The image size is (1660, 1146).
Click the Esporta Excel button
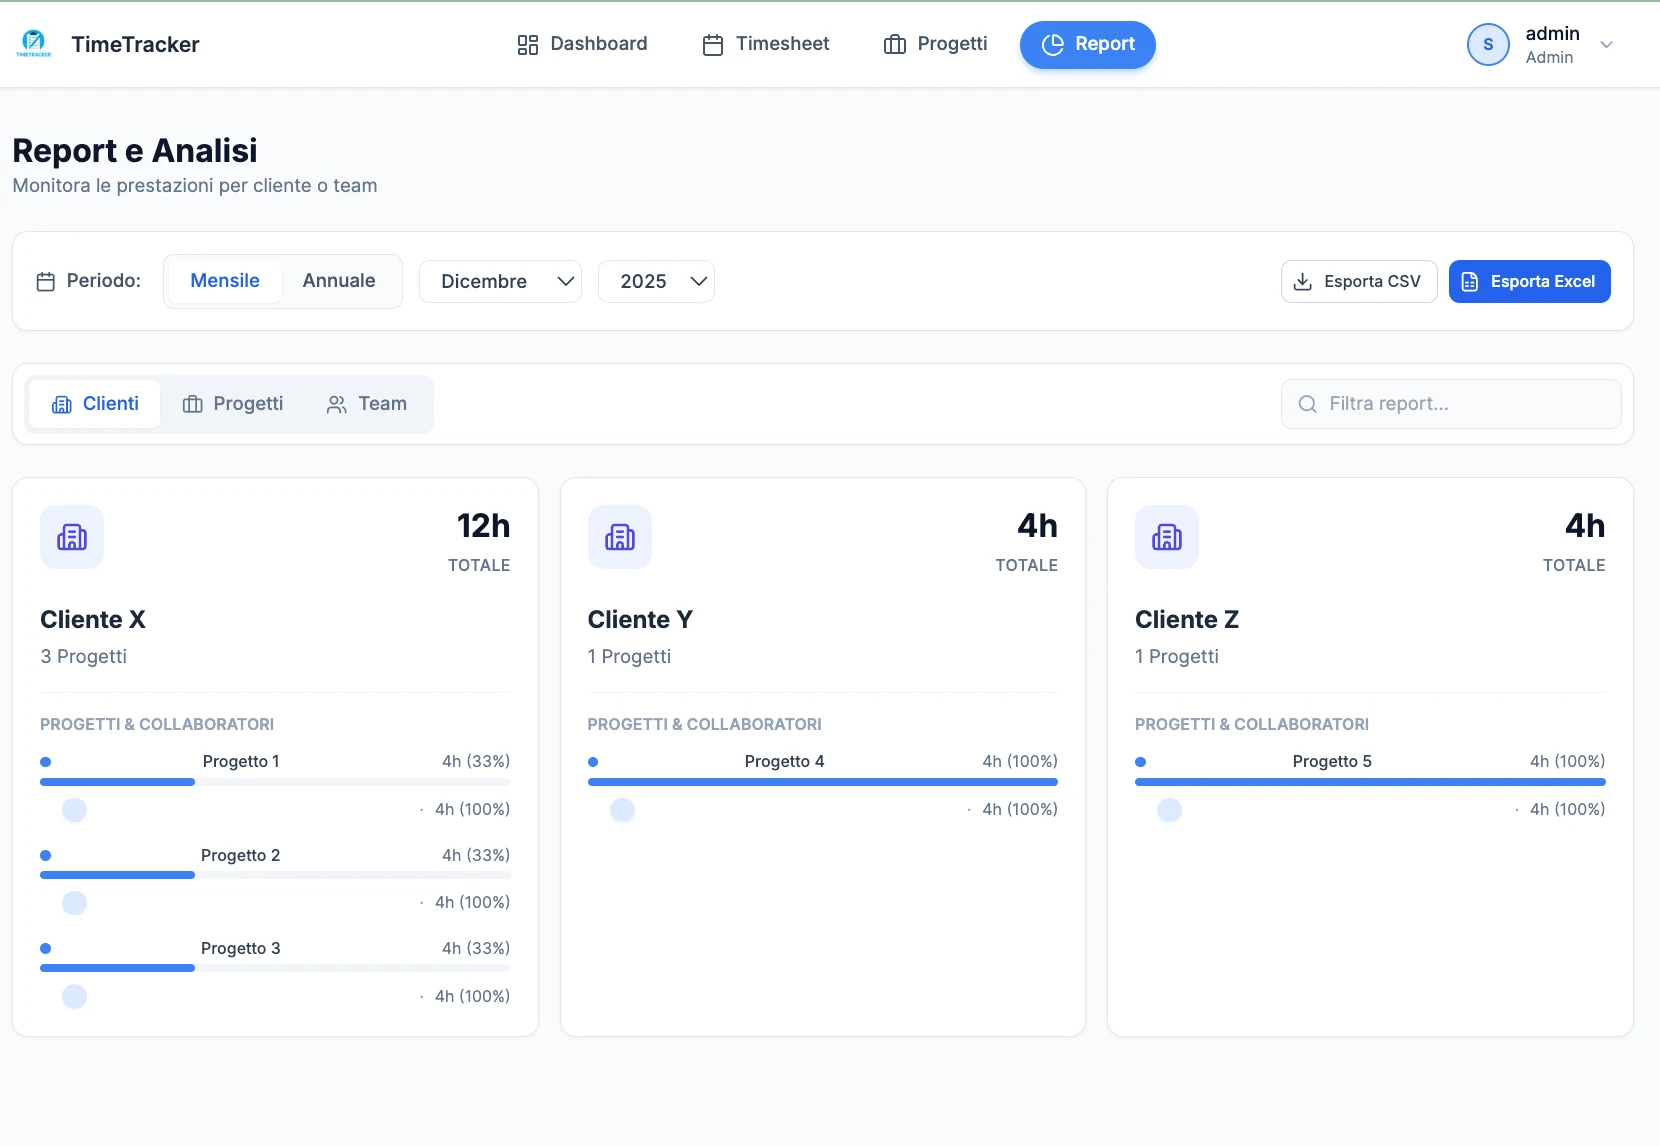[x=1529, y=282]
